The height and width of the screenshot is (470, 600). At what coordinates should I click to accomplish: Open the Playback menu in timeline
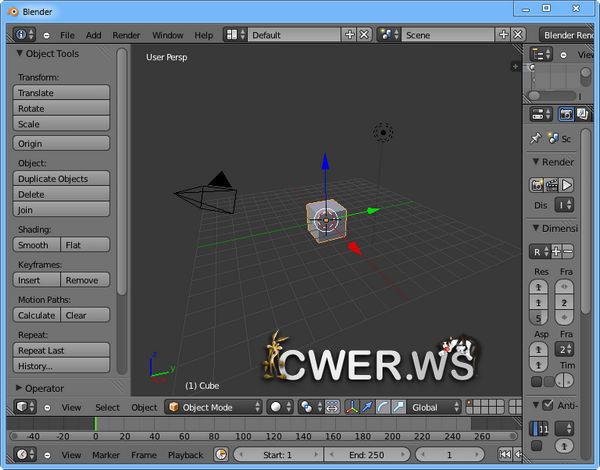184,454
